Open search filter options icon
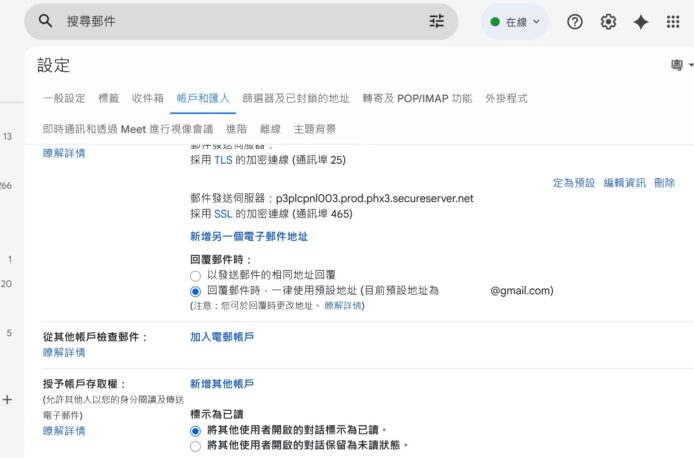This screenshot has width=694, height=458. pos(437,21)
